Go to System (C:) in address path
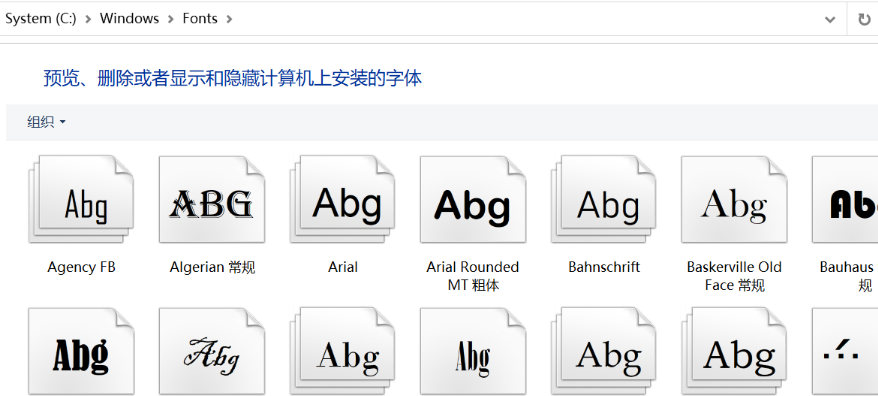878x396 pixels. pyautogui.click(x=40, y=18)
